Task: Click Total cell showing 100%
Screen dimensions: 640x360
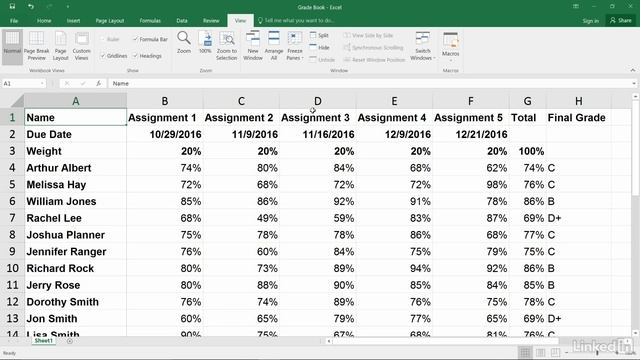Action: [527, 151]
